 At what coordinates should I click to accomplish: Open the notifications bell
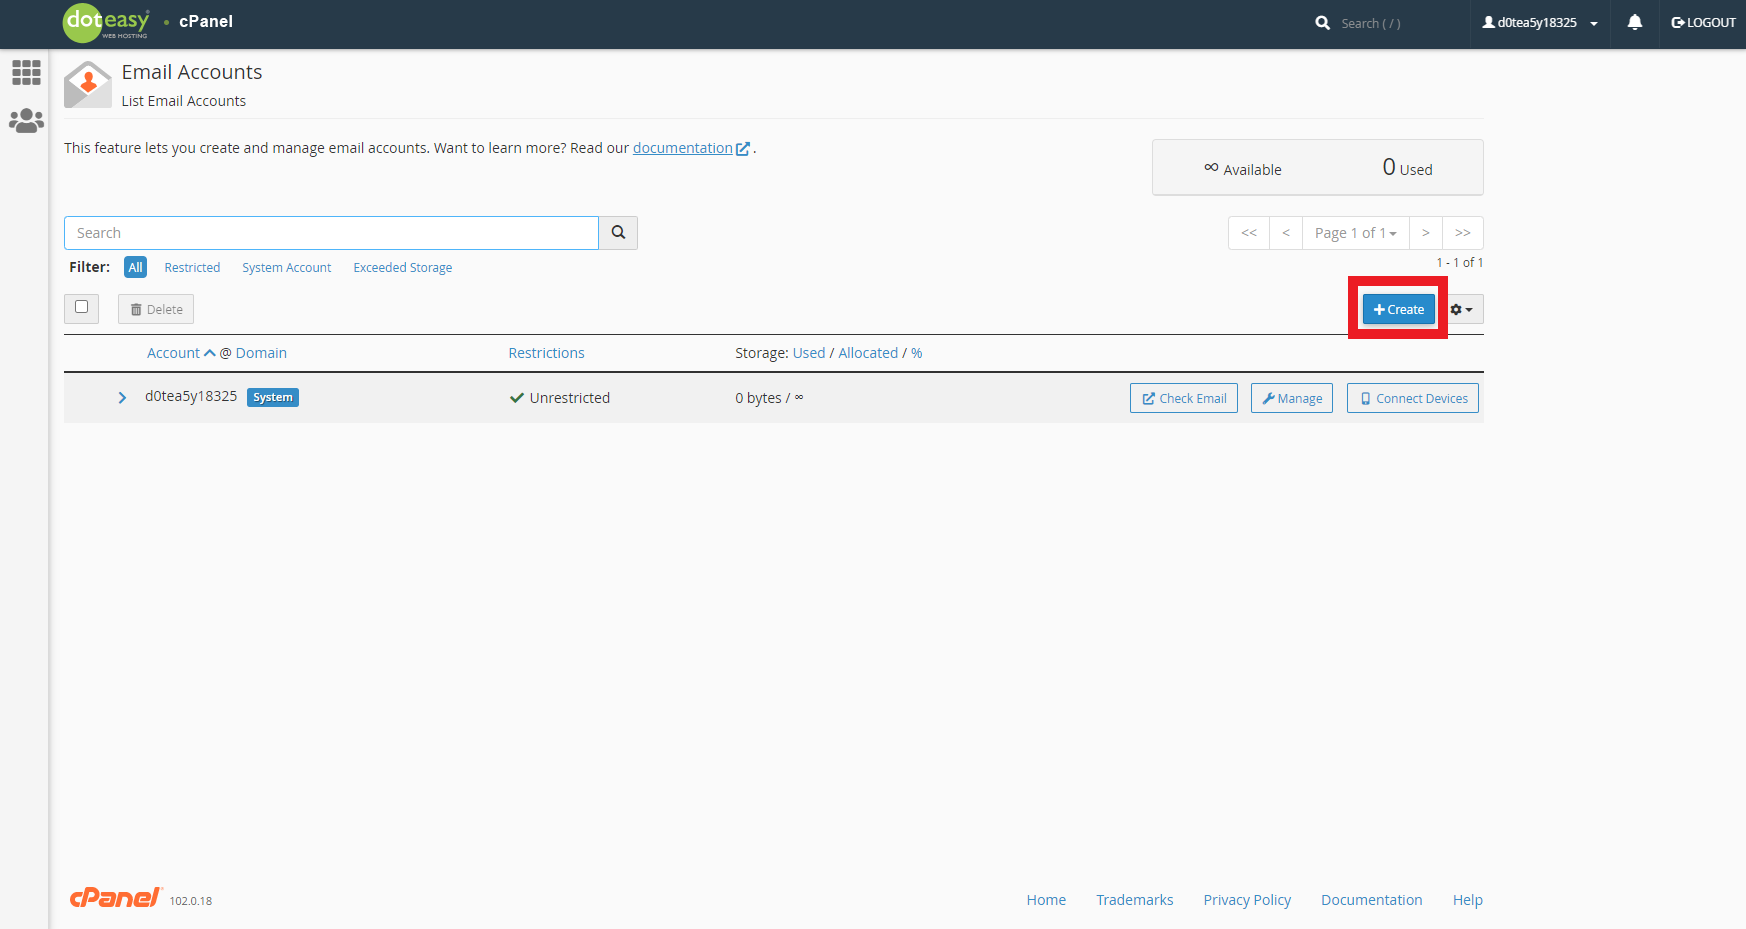(1634, 22)
